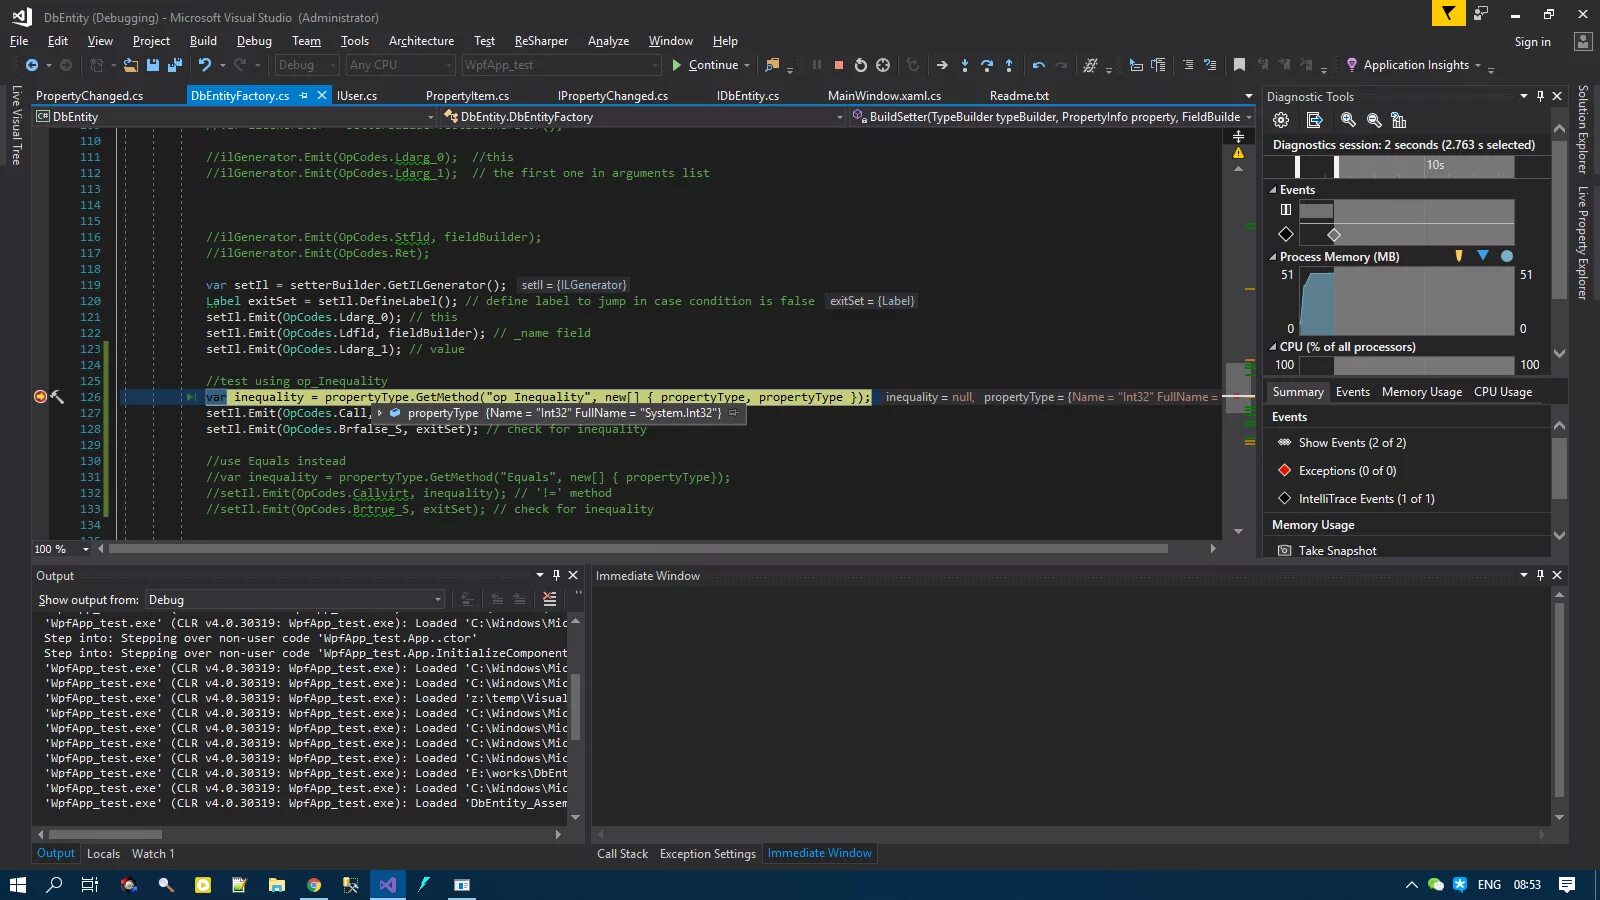Open the ReSharper menu
This screenshot has height=900, width=1600.
tap(540, 41)
